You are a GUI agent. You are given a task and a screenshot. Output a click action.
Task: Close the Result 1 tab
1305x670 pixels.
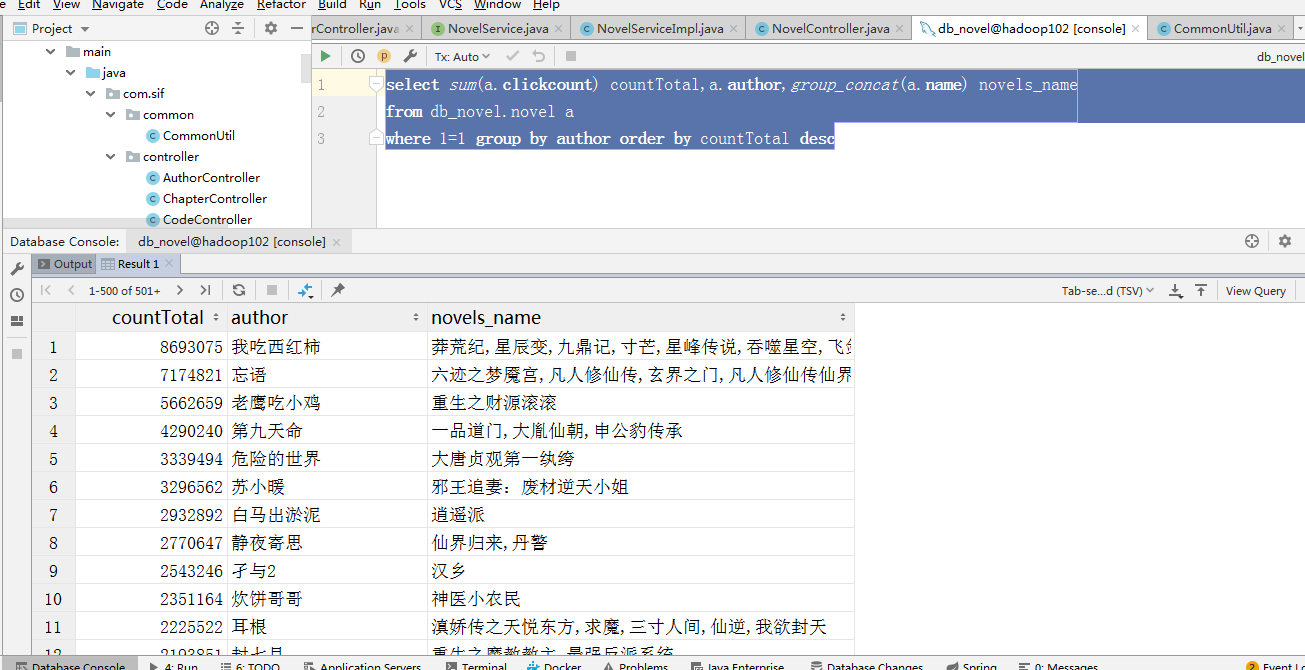[x=170, y=264]
